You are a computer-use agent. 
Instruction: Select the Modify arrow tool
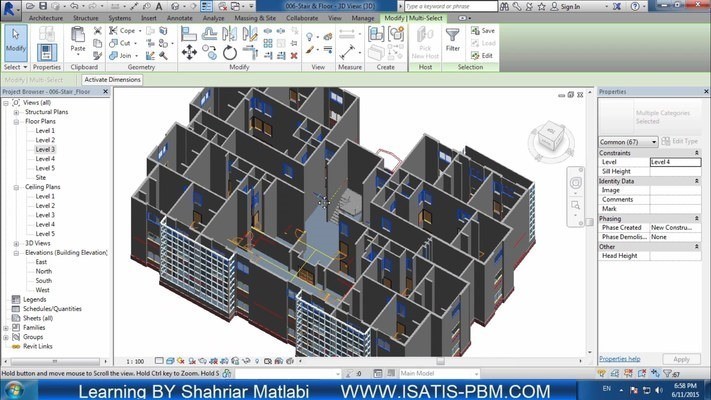16,40
